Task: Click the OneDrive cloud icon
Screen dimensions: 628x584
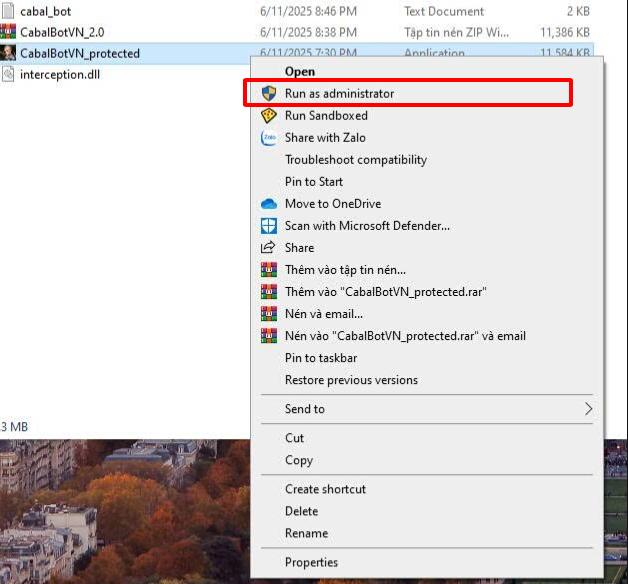Action: pyautogui.click(x=269, y=204)
